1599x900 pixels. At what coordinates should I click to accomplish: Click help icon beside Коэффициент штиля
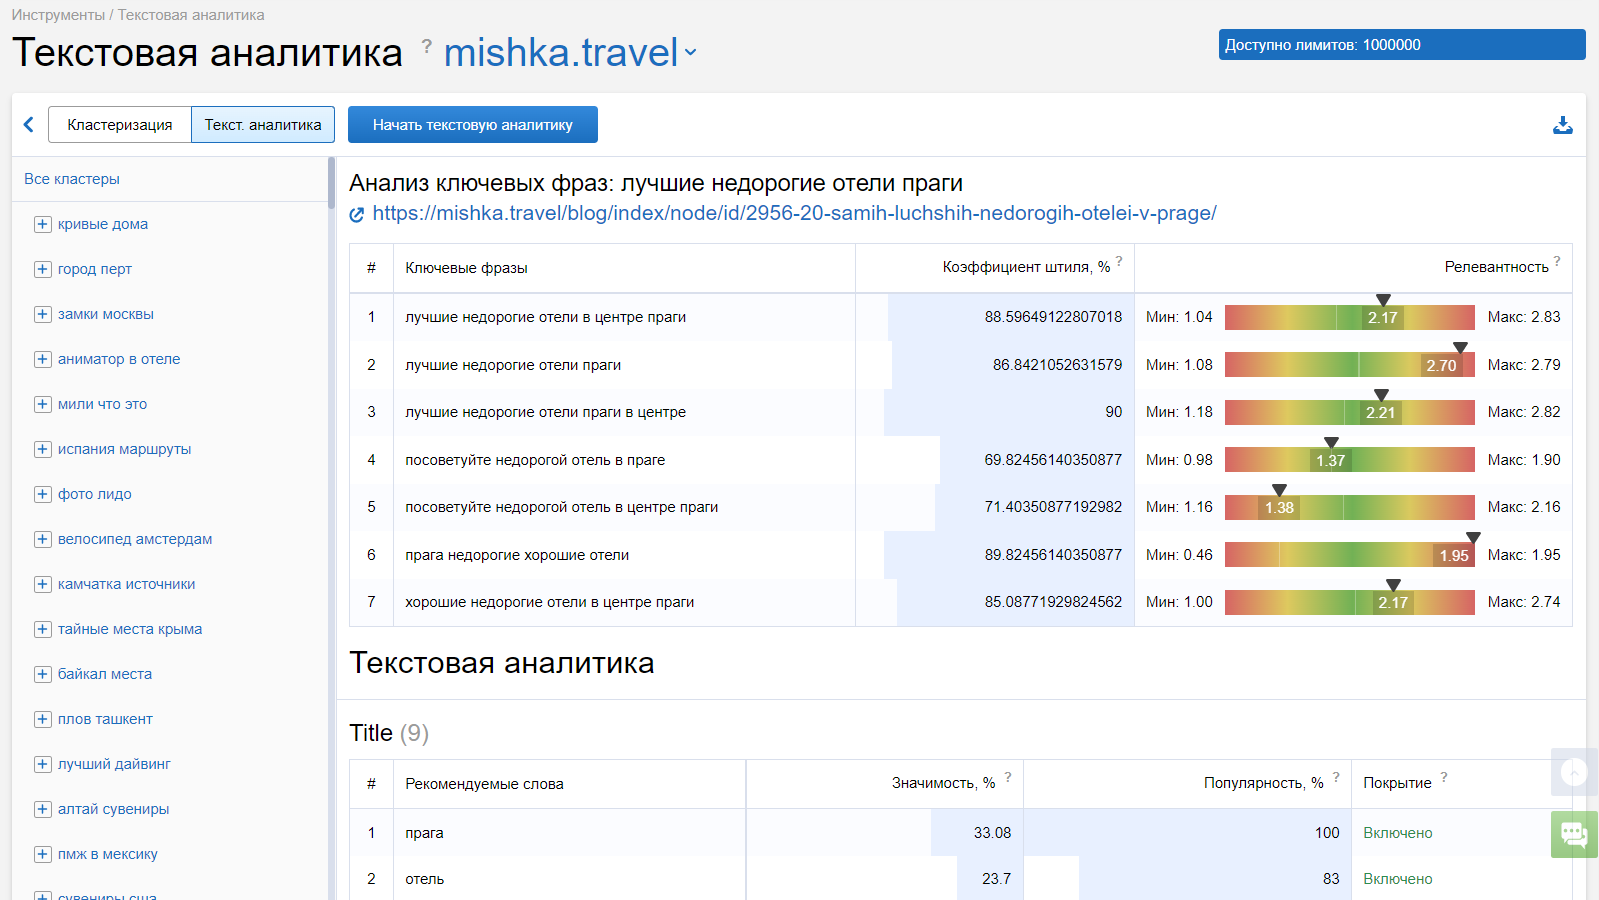click(x=1119, y=261)
